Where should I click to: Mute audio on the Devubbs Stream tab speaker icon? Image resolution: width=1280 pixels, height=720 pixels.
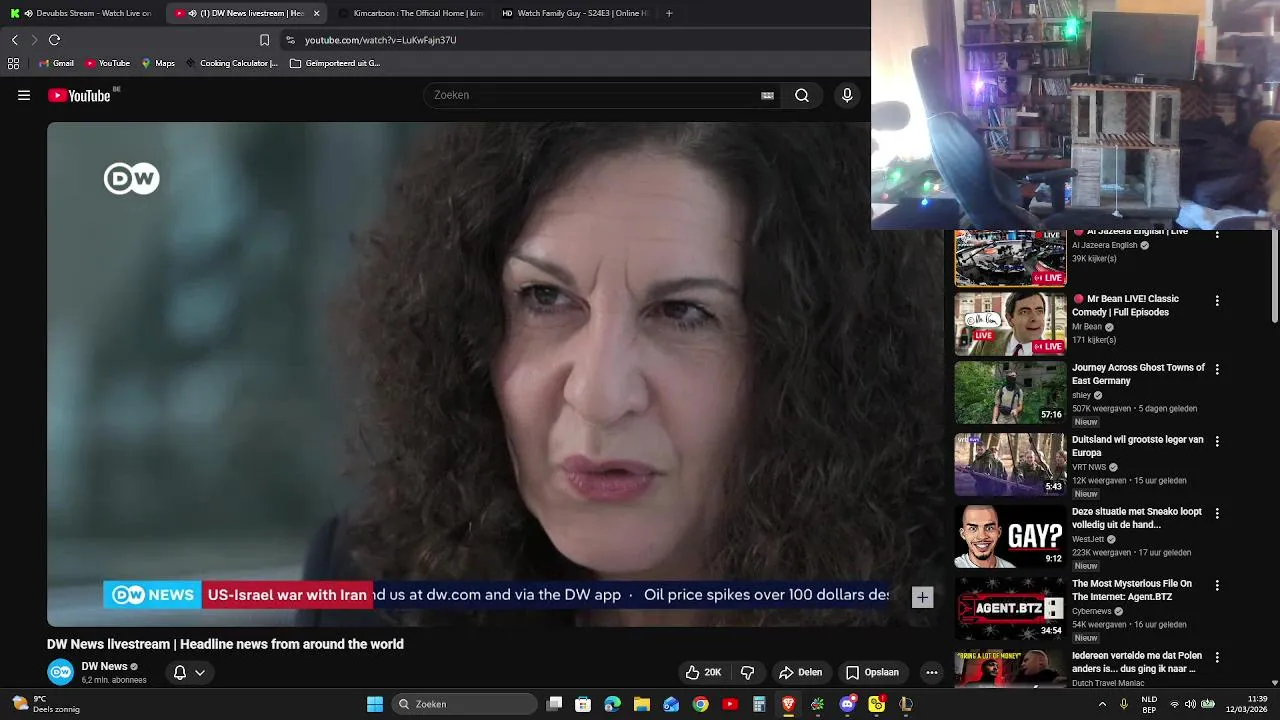[27, 13]
